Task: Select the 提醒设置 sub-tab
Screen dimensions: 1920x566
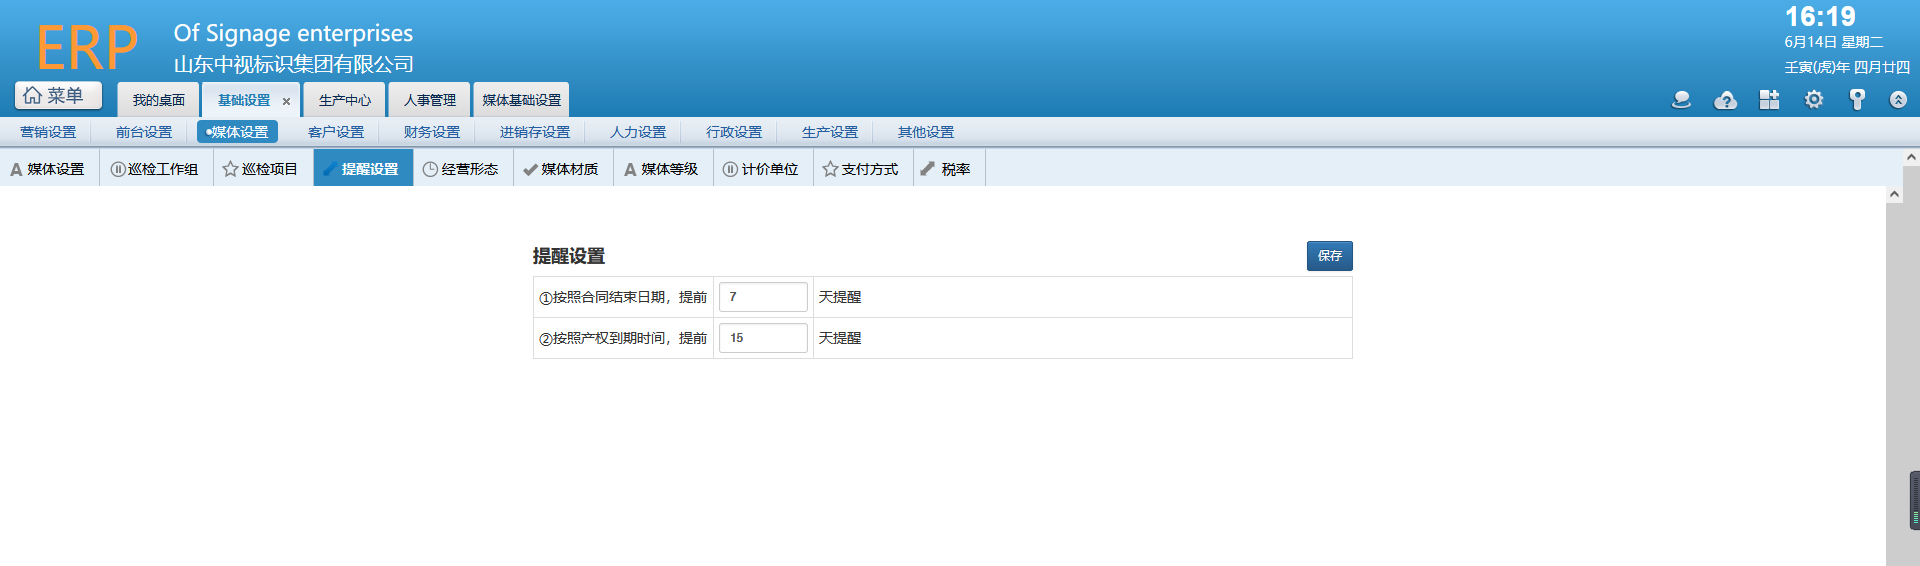Action: 363,169
